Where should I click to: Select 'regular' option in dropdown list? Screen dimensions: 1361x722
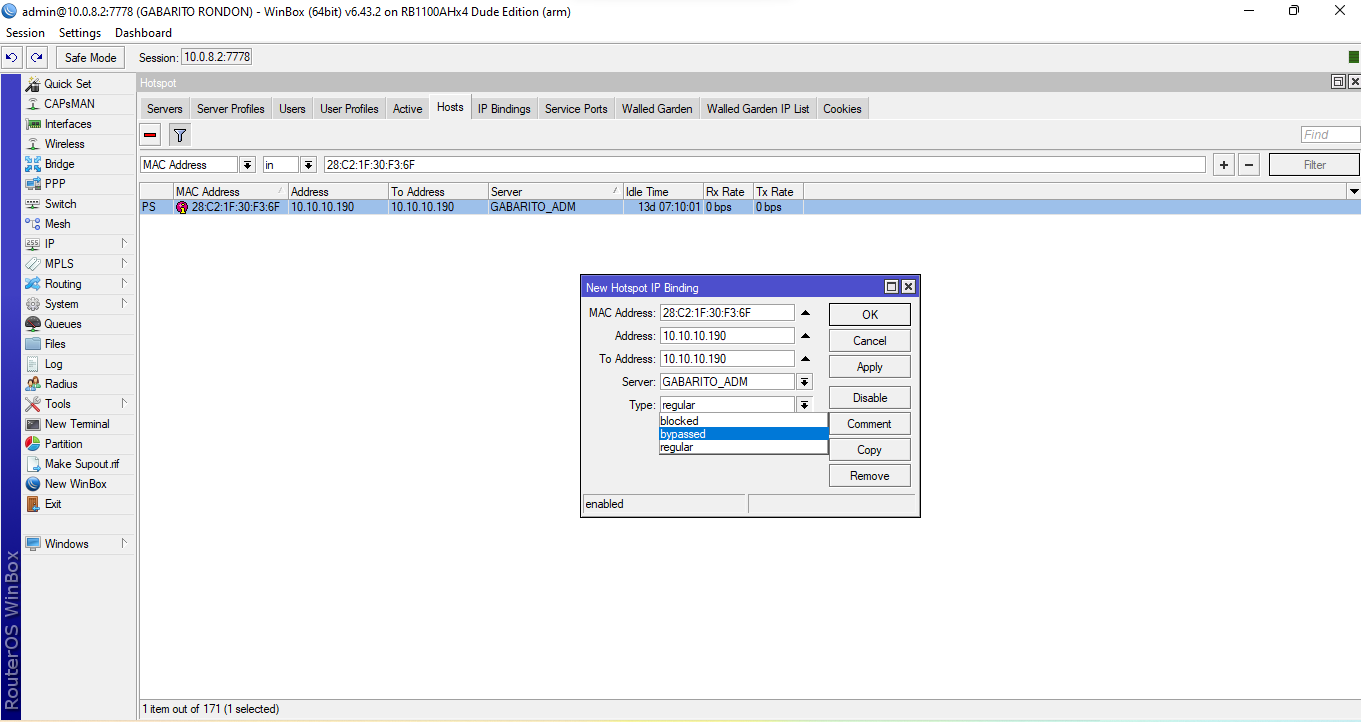pos(743,447)
